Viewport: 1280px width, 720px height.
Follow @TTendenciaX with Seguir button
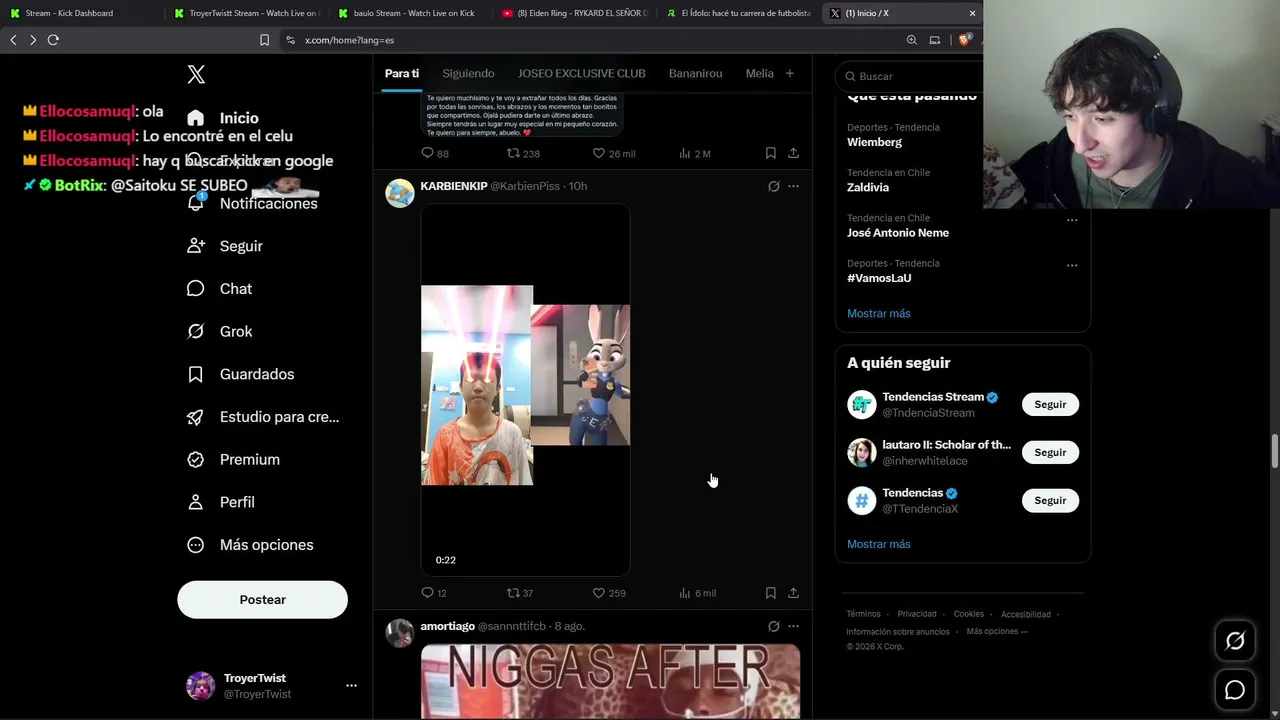1050,500
